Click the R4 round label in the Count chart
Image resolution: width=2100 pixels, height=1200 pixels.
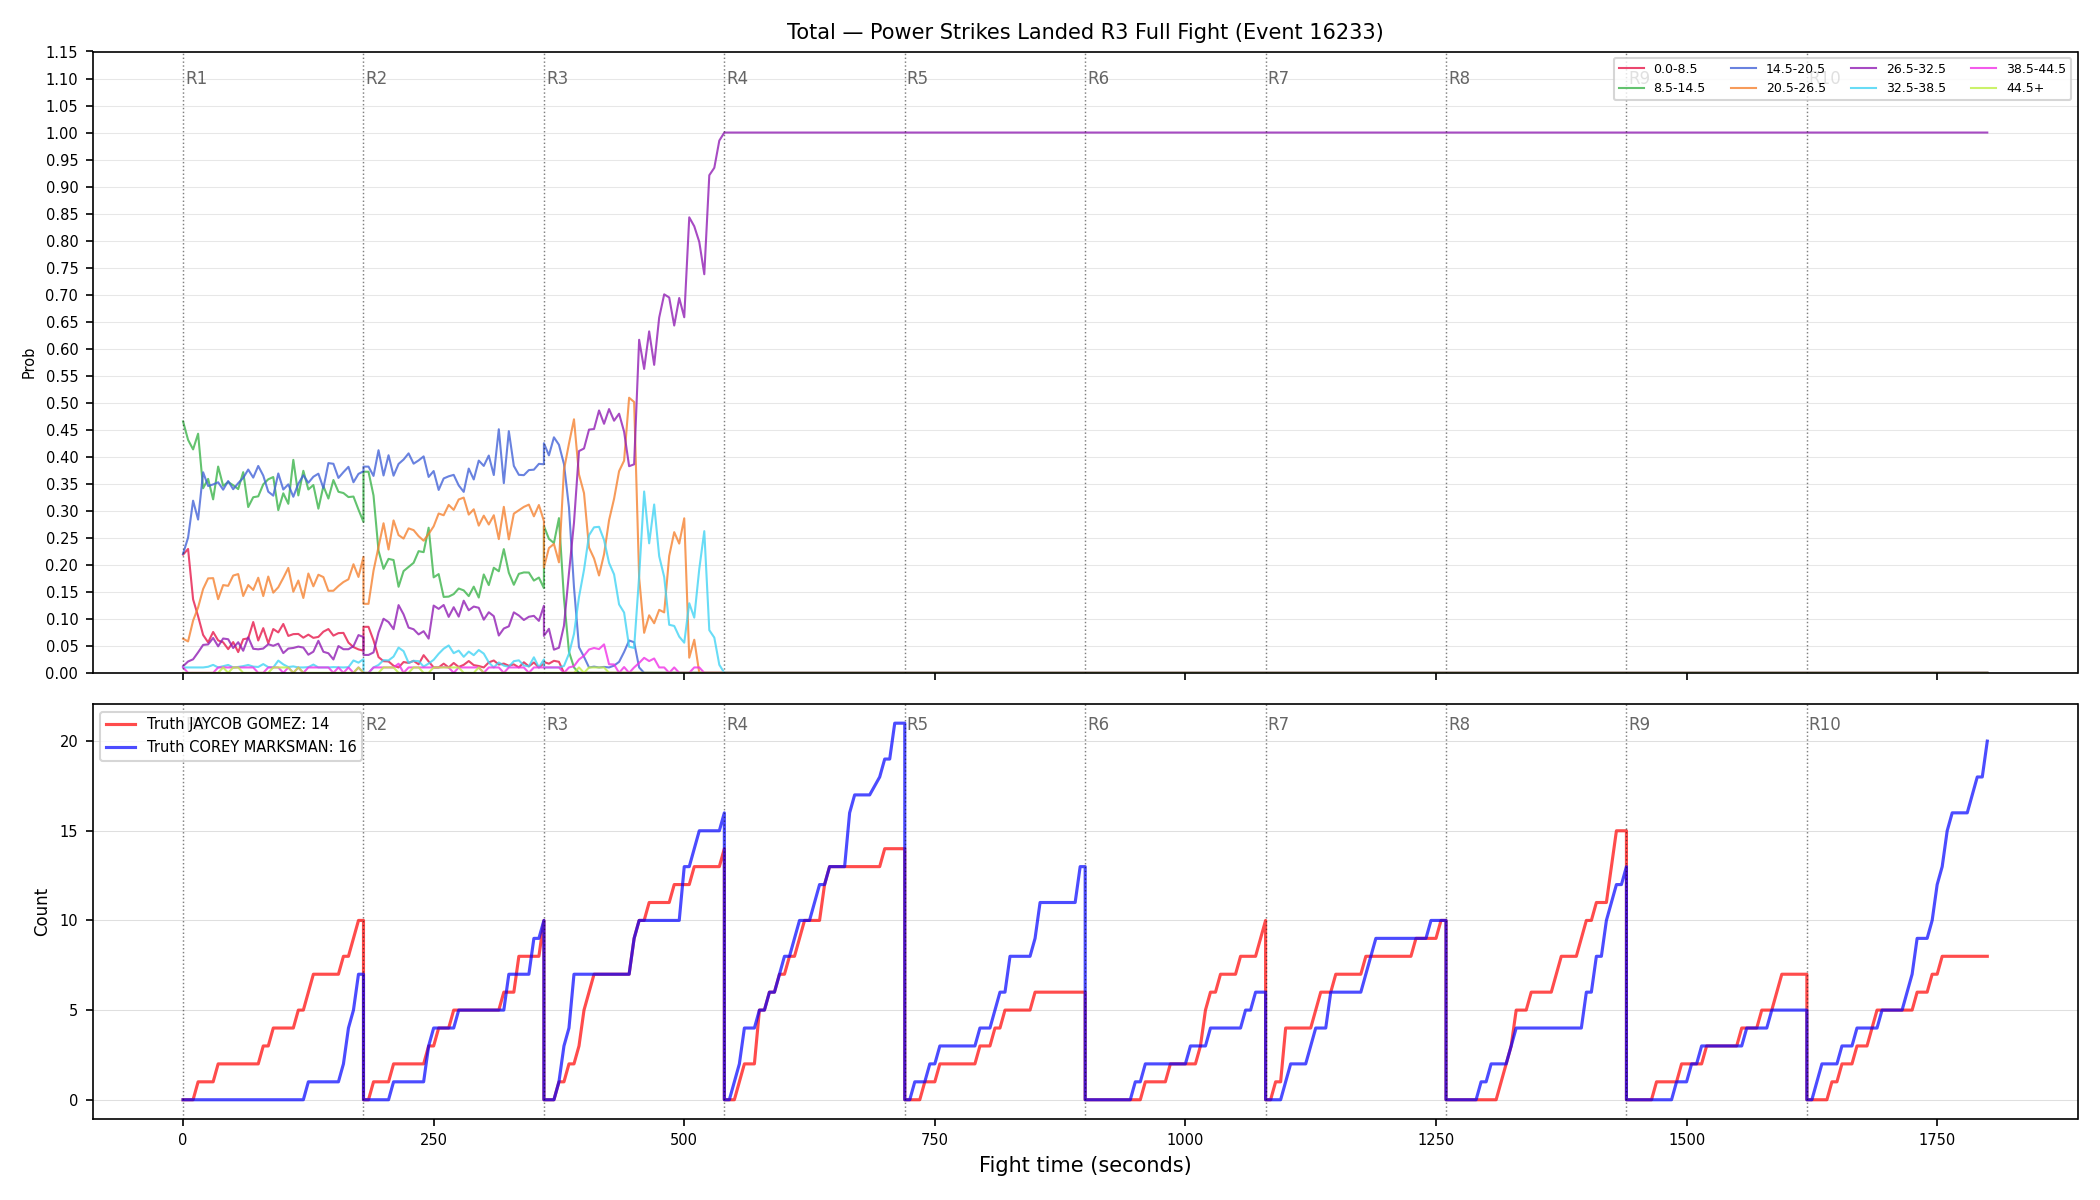(x=737, y=724)
